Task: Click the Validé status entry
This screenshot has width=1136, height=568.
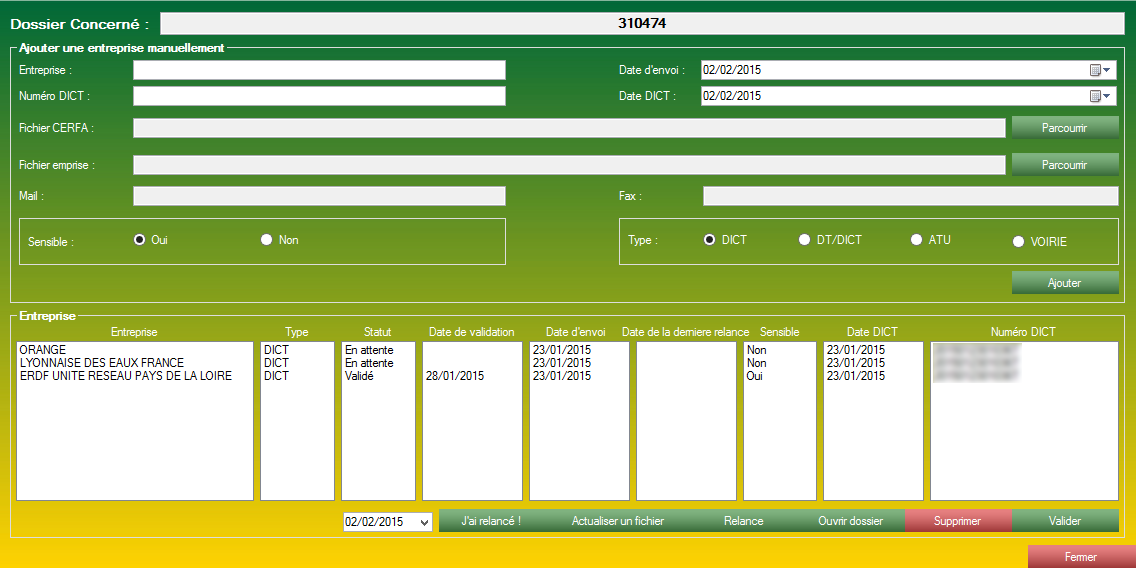Action: [x=359, y=375]
